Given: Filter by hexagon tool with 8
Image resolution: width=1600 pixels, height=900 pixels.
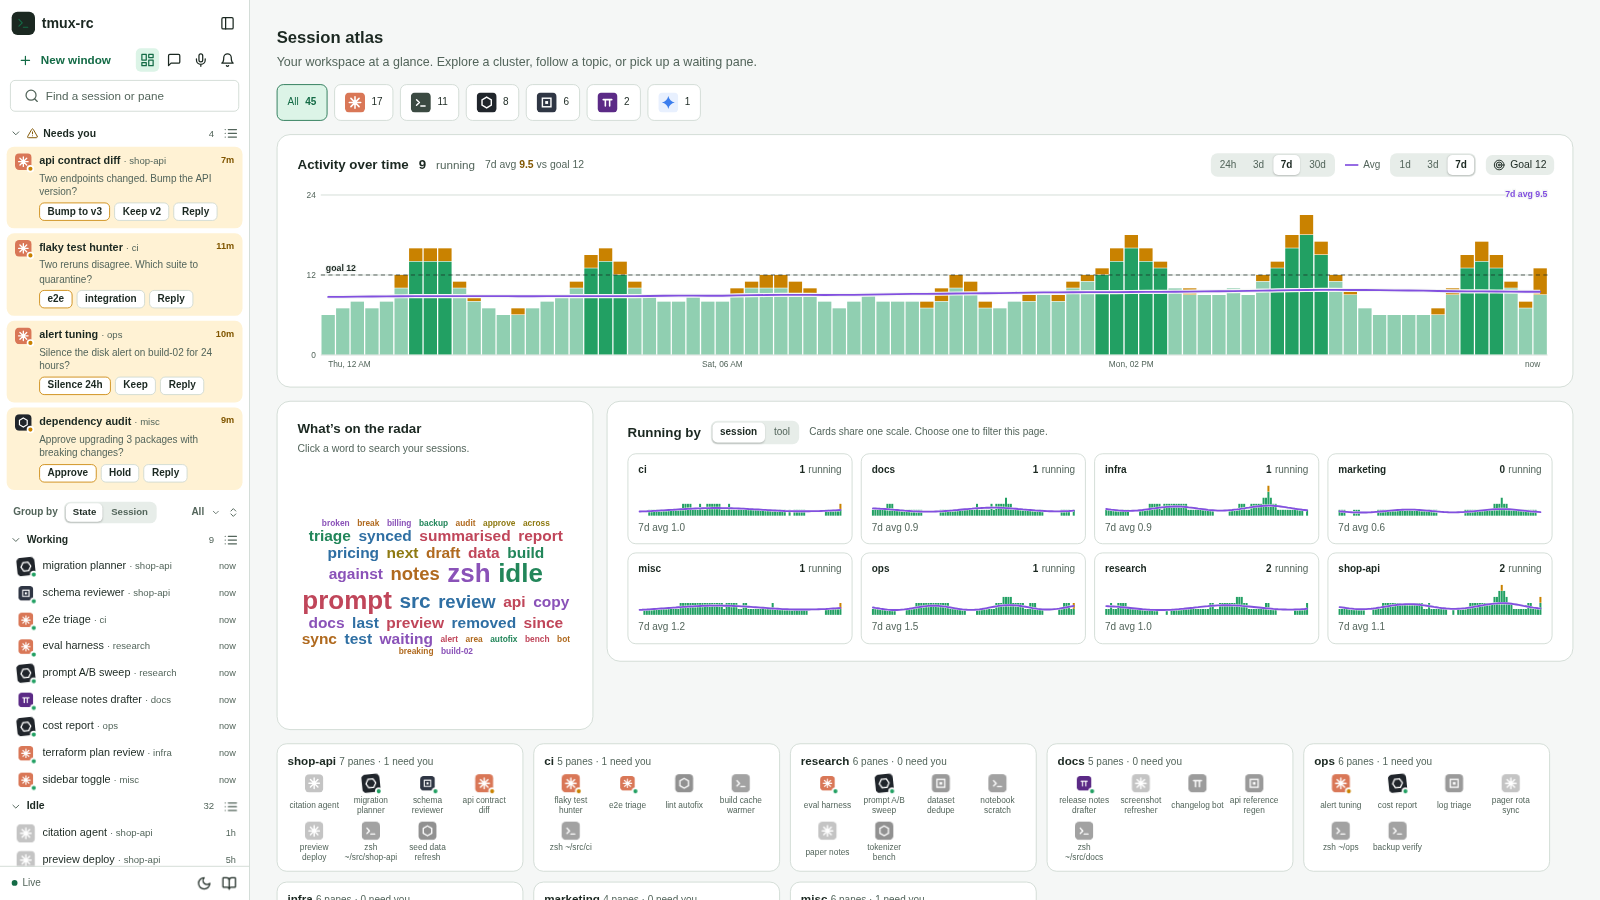Looking at the screenshot, I should [493, 102].
